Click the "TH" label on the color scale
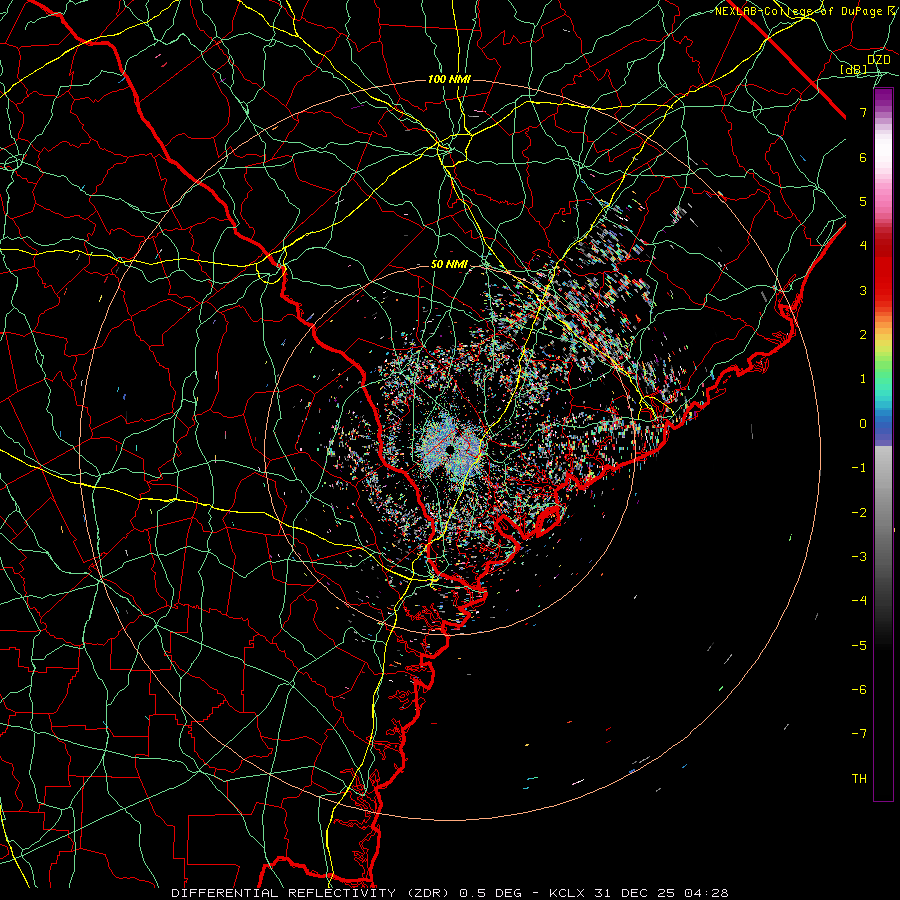This screenshot has height=900, width=900. coord(859,779)
